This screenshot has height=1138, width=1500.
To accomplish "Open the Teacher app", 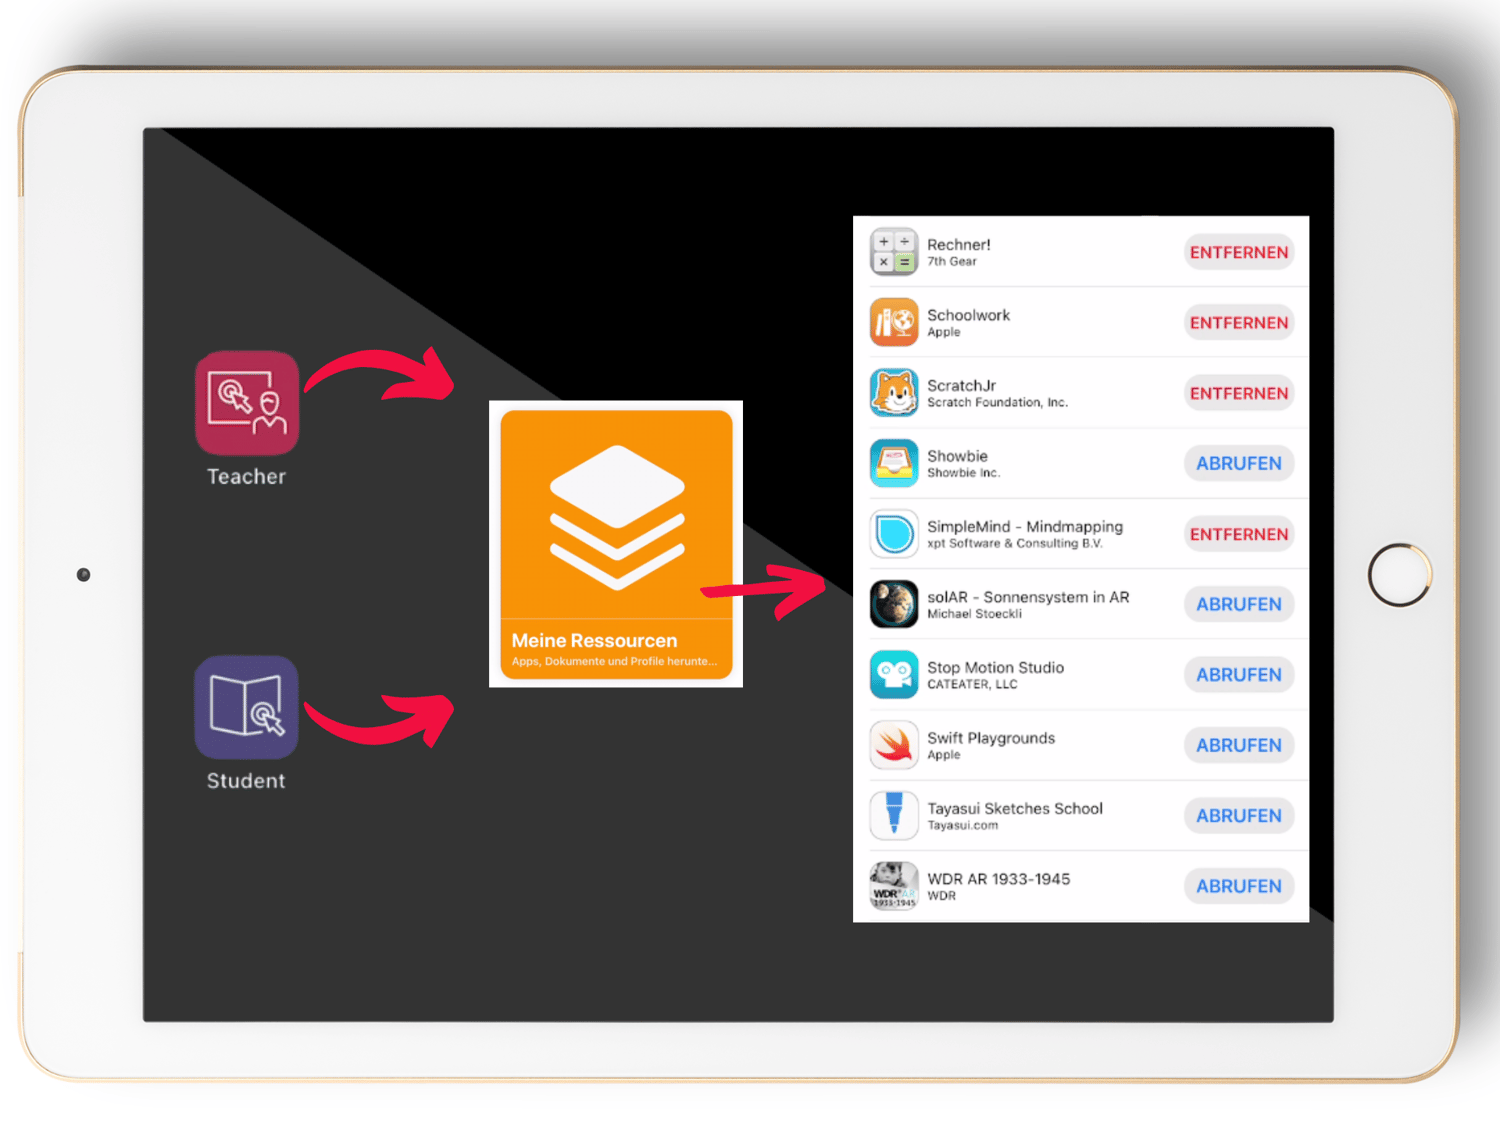I will [x=246, y=404].
